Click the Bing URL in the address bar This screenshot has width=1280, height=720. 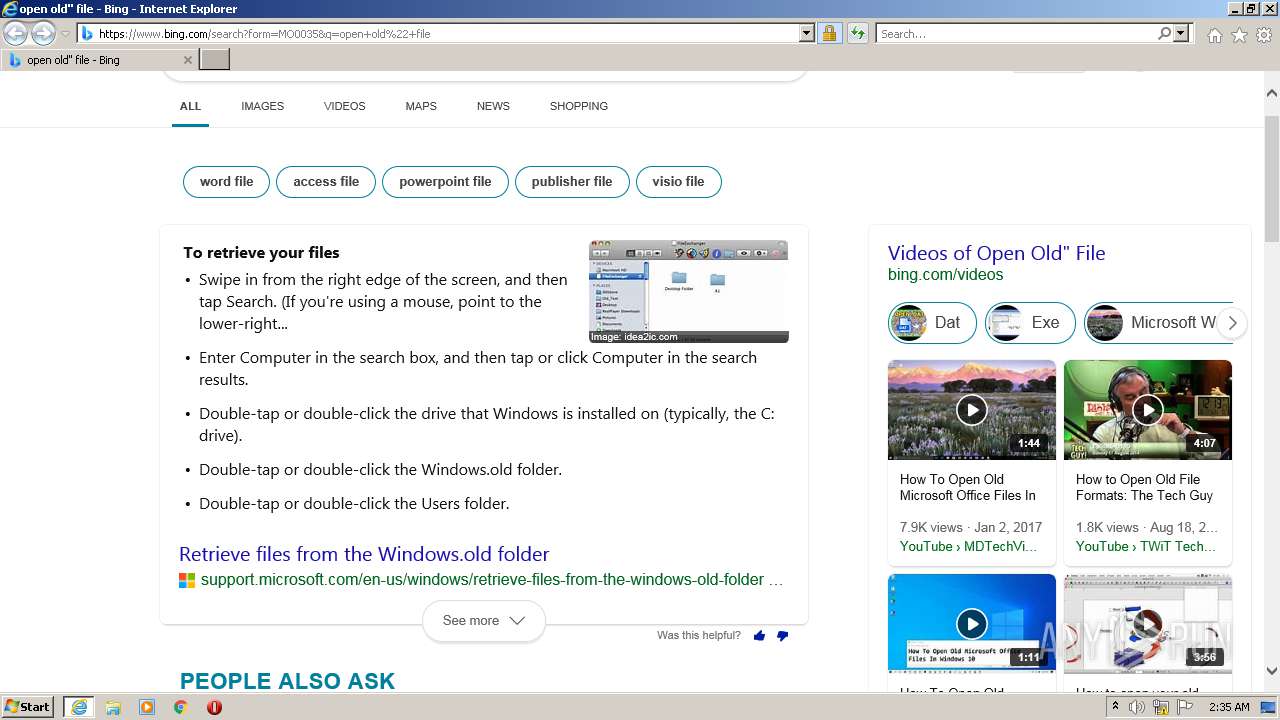pos(264,34)
